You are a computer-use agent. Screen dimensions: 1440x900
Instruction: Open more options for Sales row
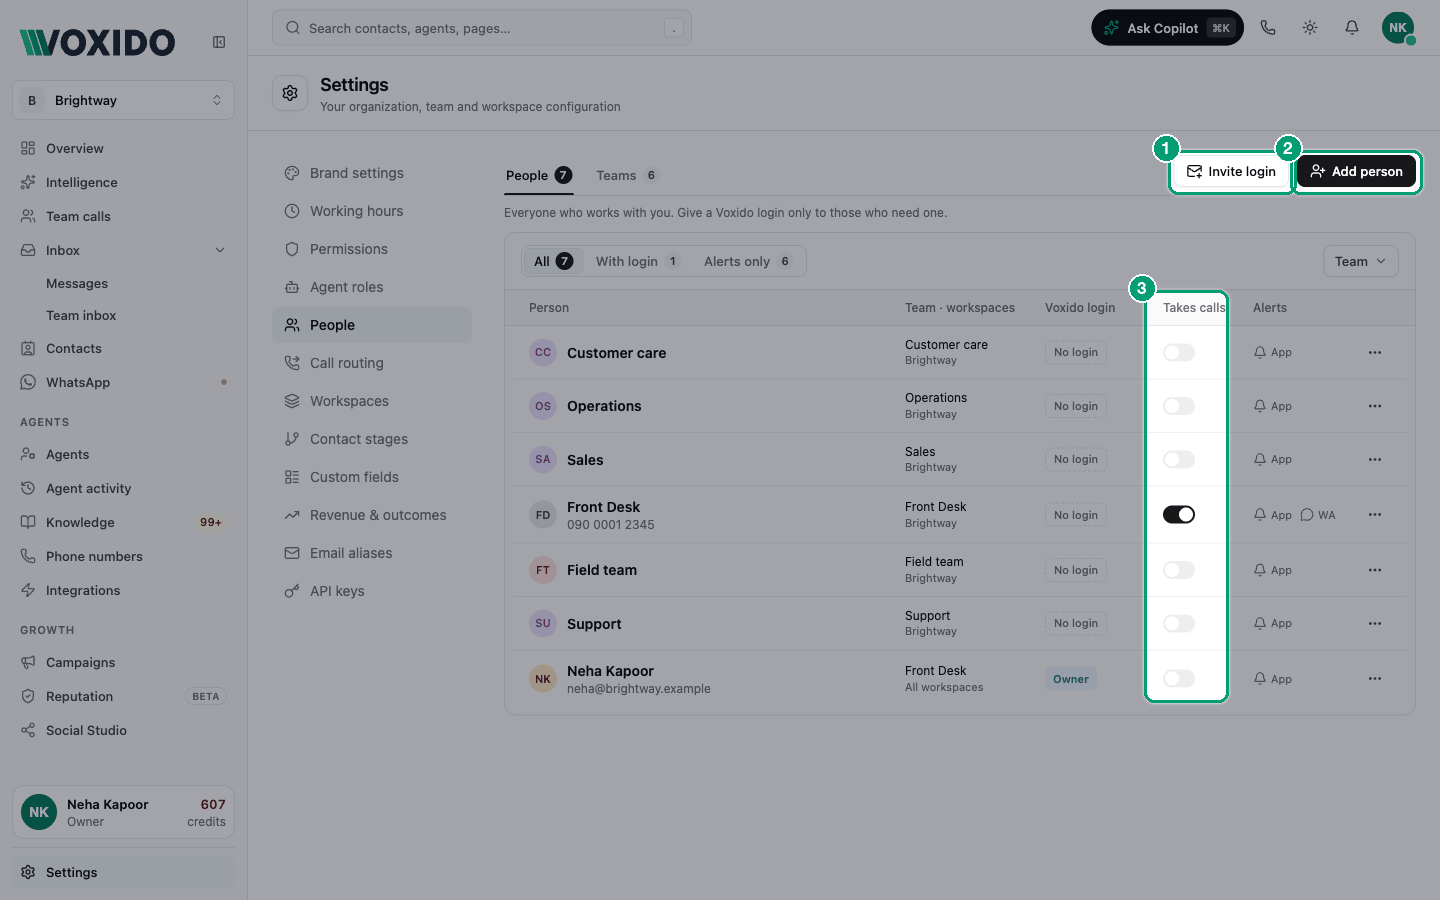pyautogui.click(x=1375, y=460)
